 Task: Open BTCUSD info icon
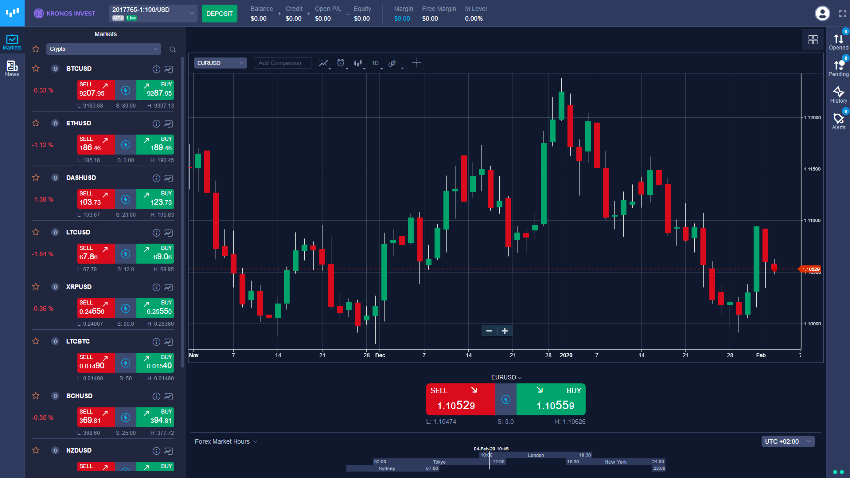click(156, 69)
